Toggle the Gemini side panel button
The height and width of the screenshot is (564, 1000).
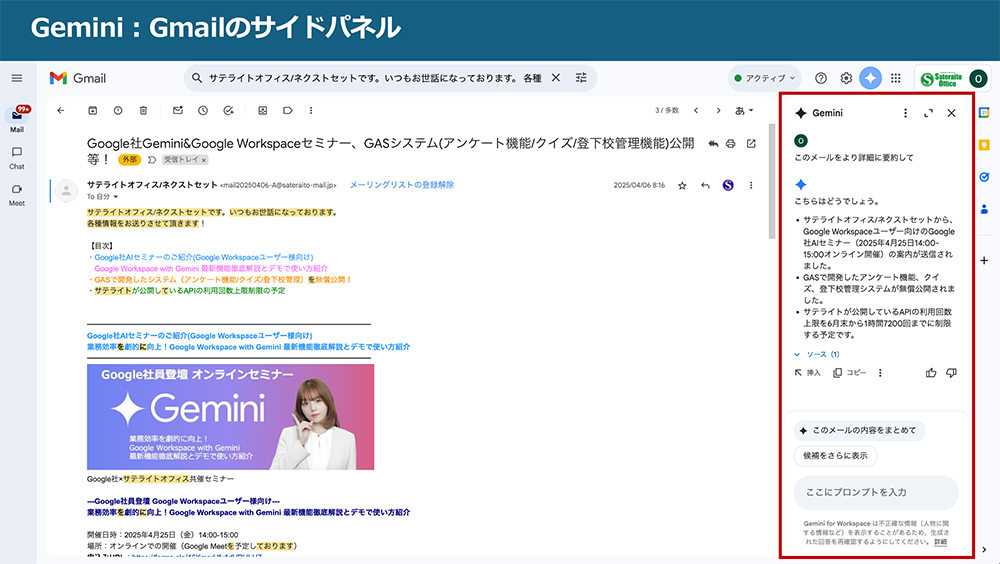click(x=871, y=78)
